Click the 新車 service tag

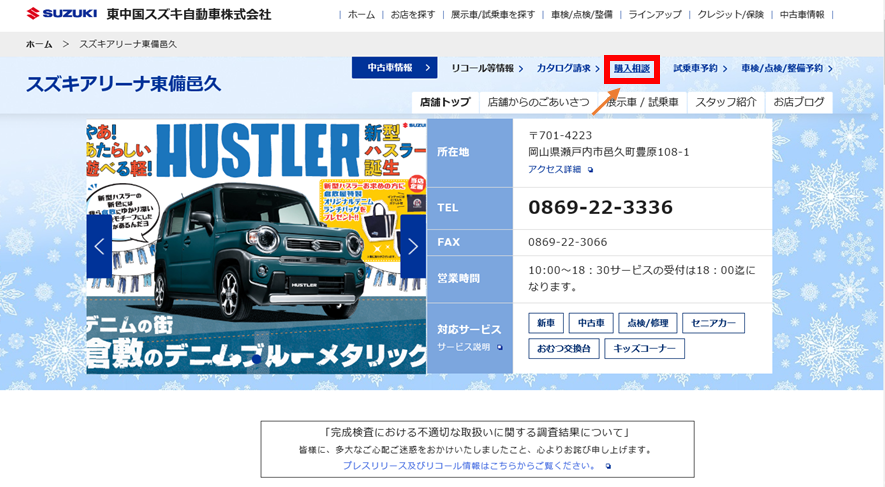[546, 323]
